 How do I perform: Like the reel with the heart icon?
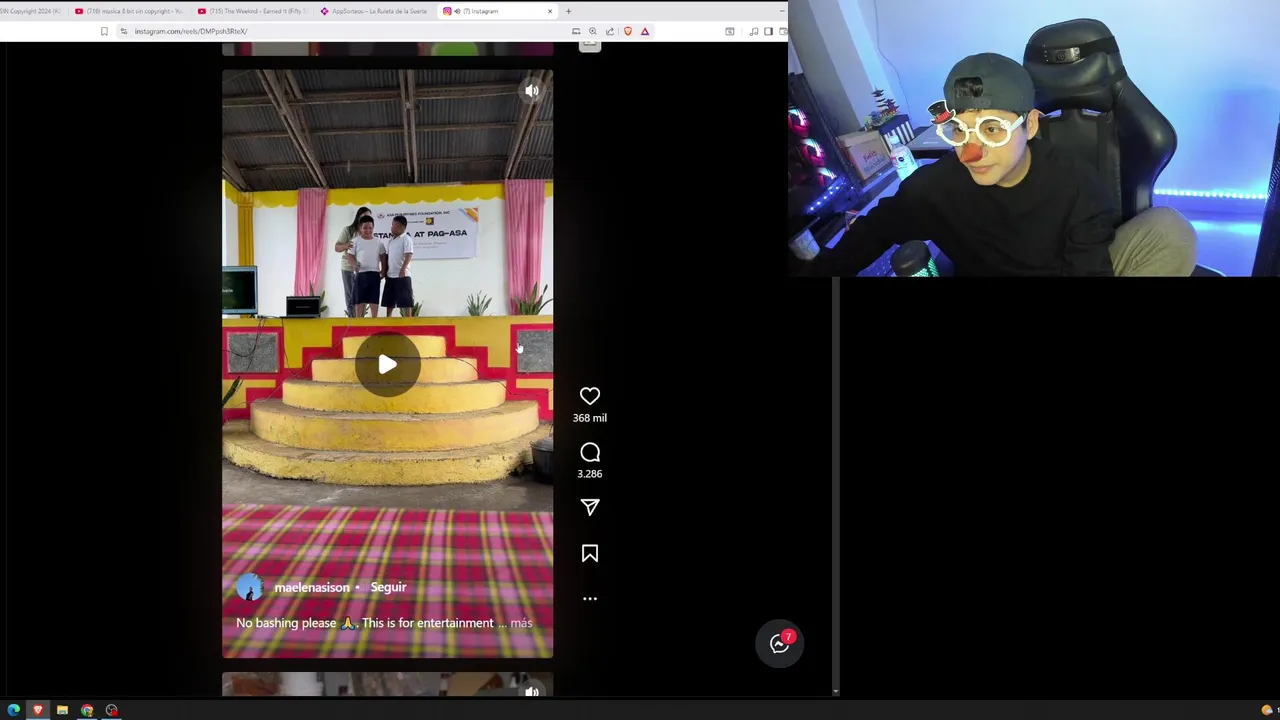coord(590,396)
